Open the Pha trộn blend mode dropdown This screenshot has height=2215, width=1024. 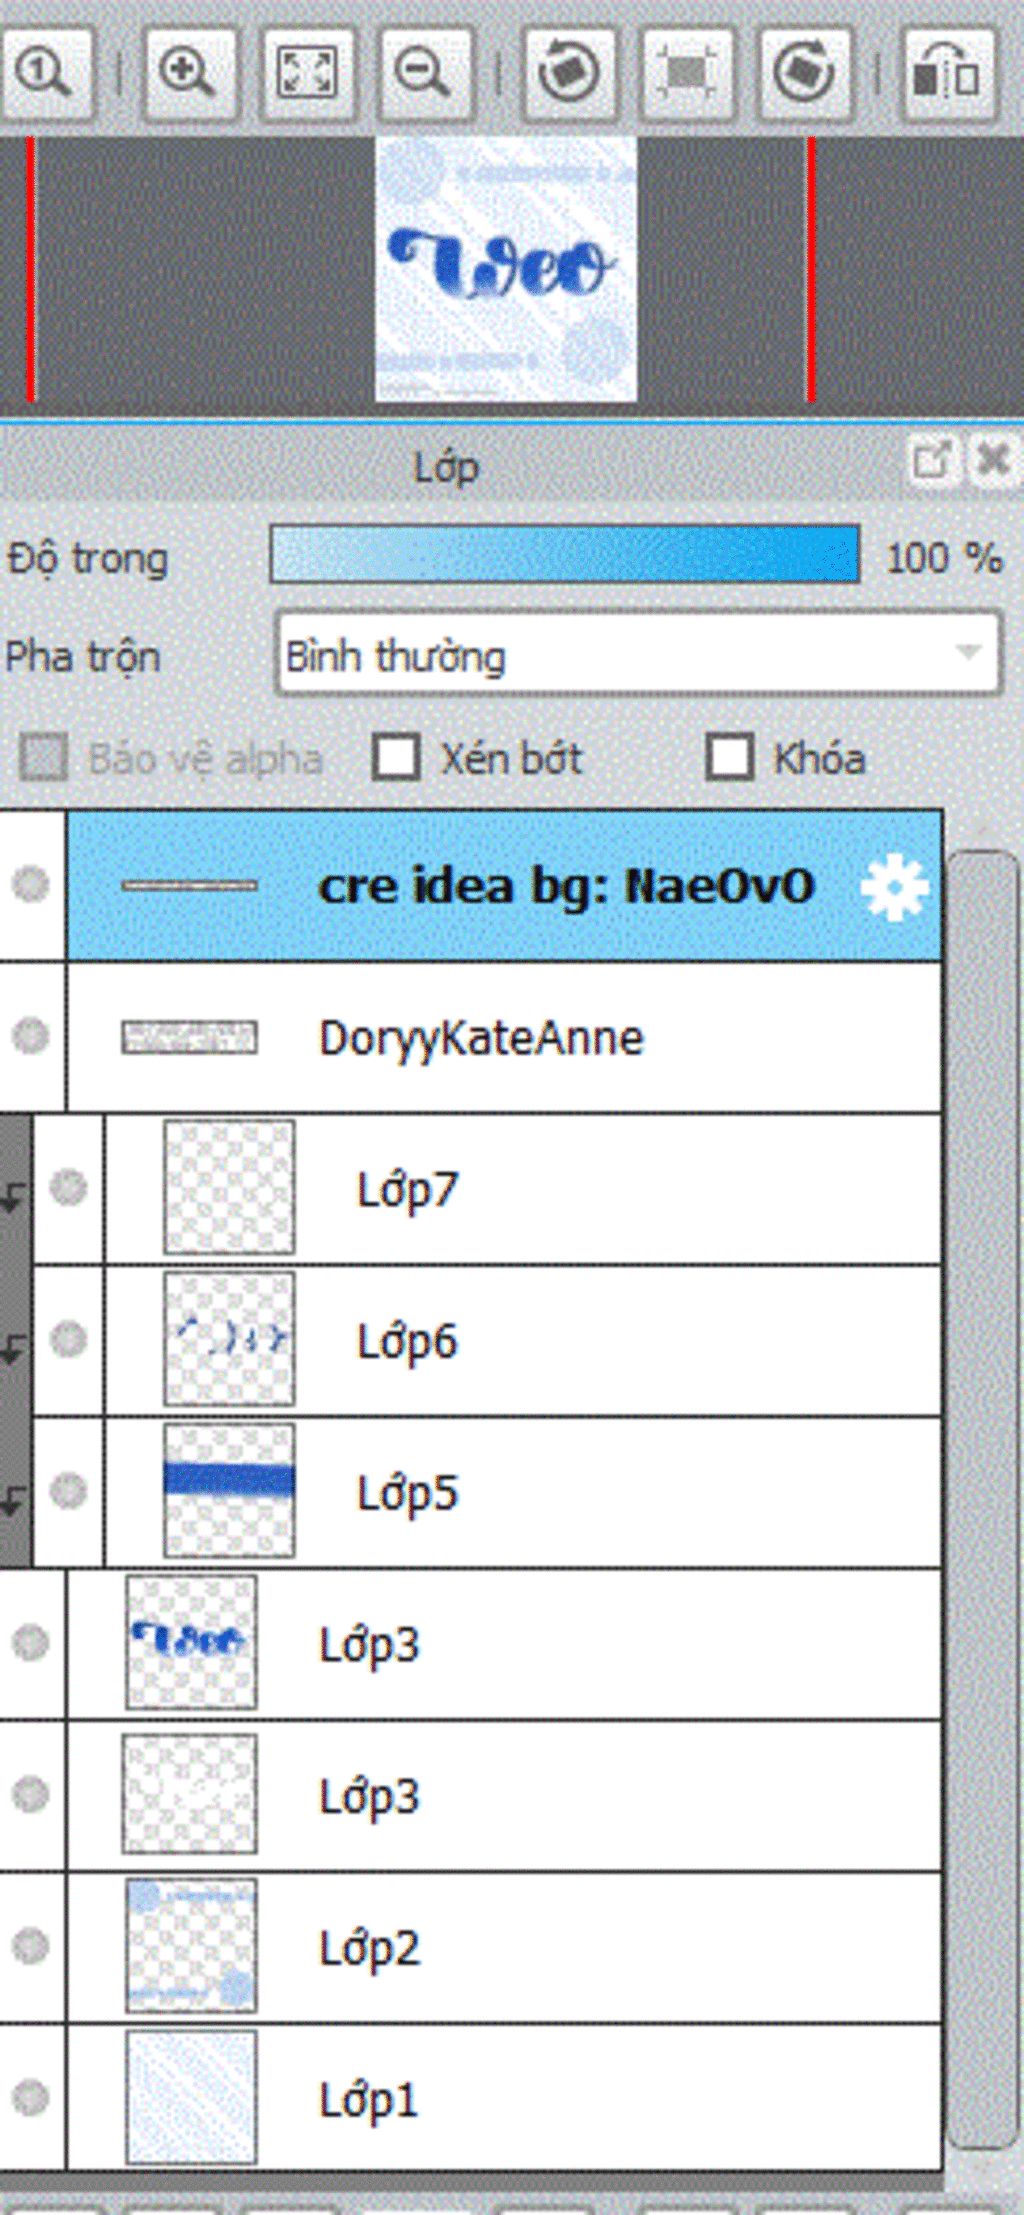(x=638, y=655)
